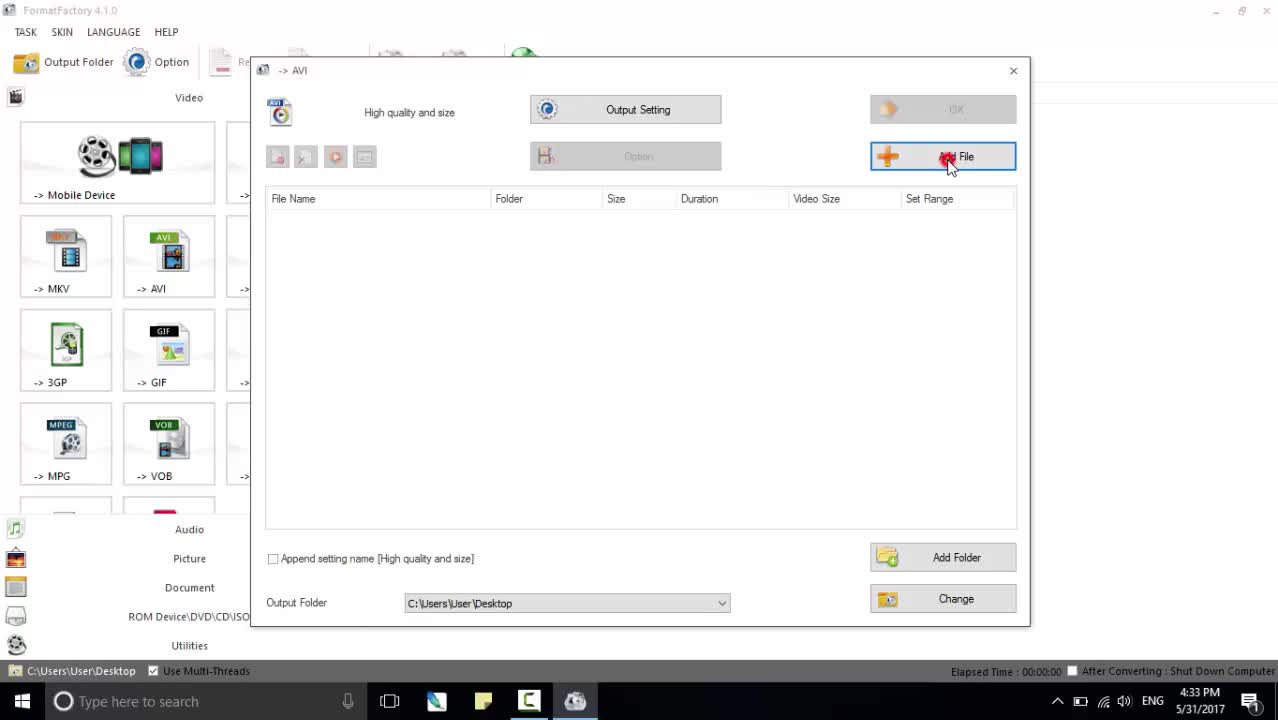This screenshot has height=720, width=1278.
Task: Open the SKIN menu
Action: pos(62,32)
